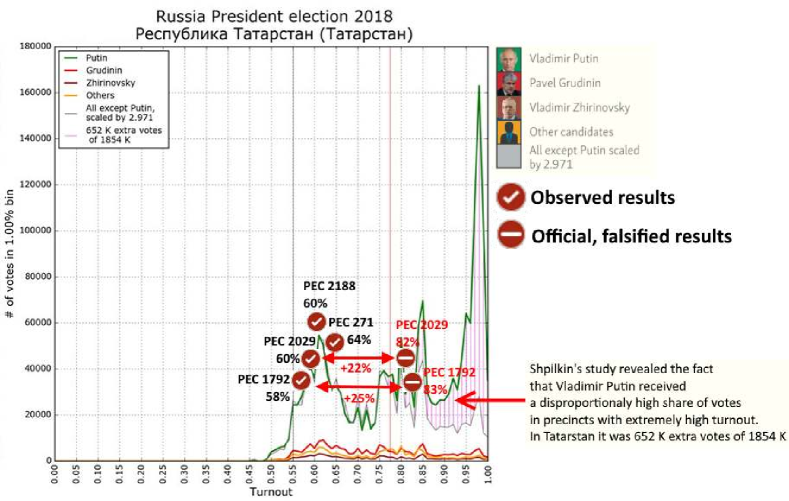Click the red minus icon under PEC 2029 82%
The image size is (789, 501).
[x=406, y=357]
